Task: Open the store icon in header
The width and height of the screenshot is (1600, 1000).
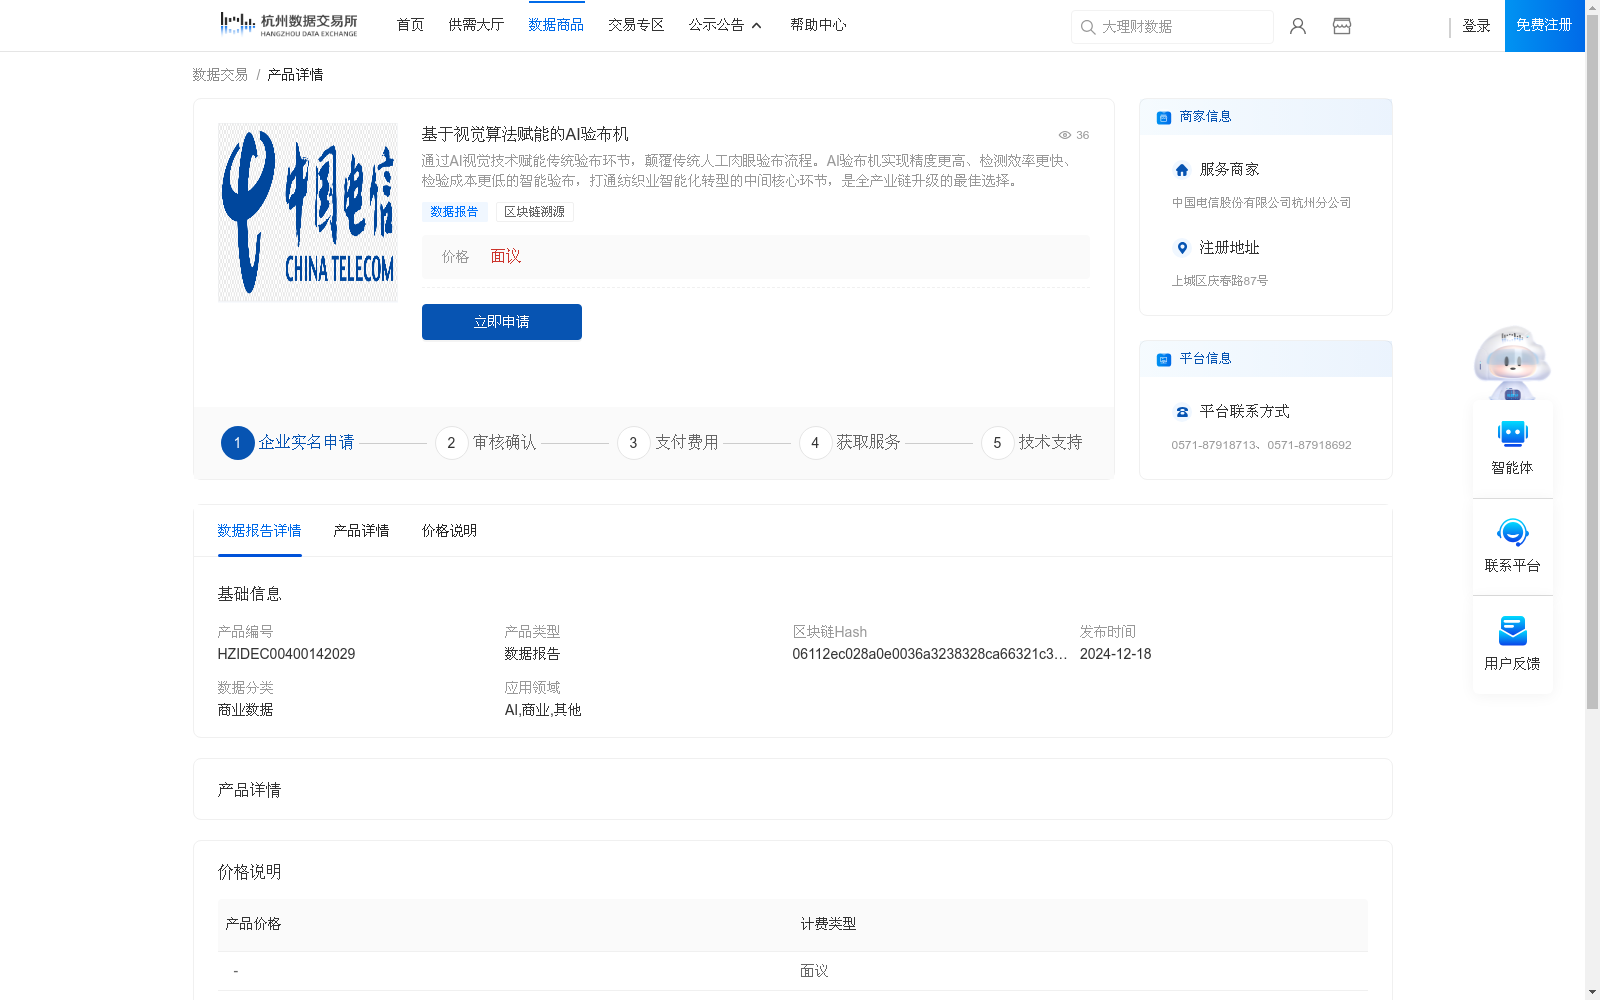Action: 1342,26
